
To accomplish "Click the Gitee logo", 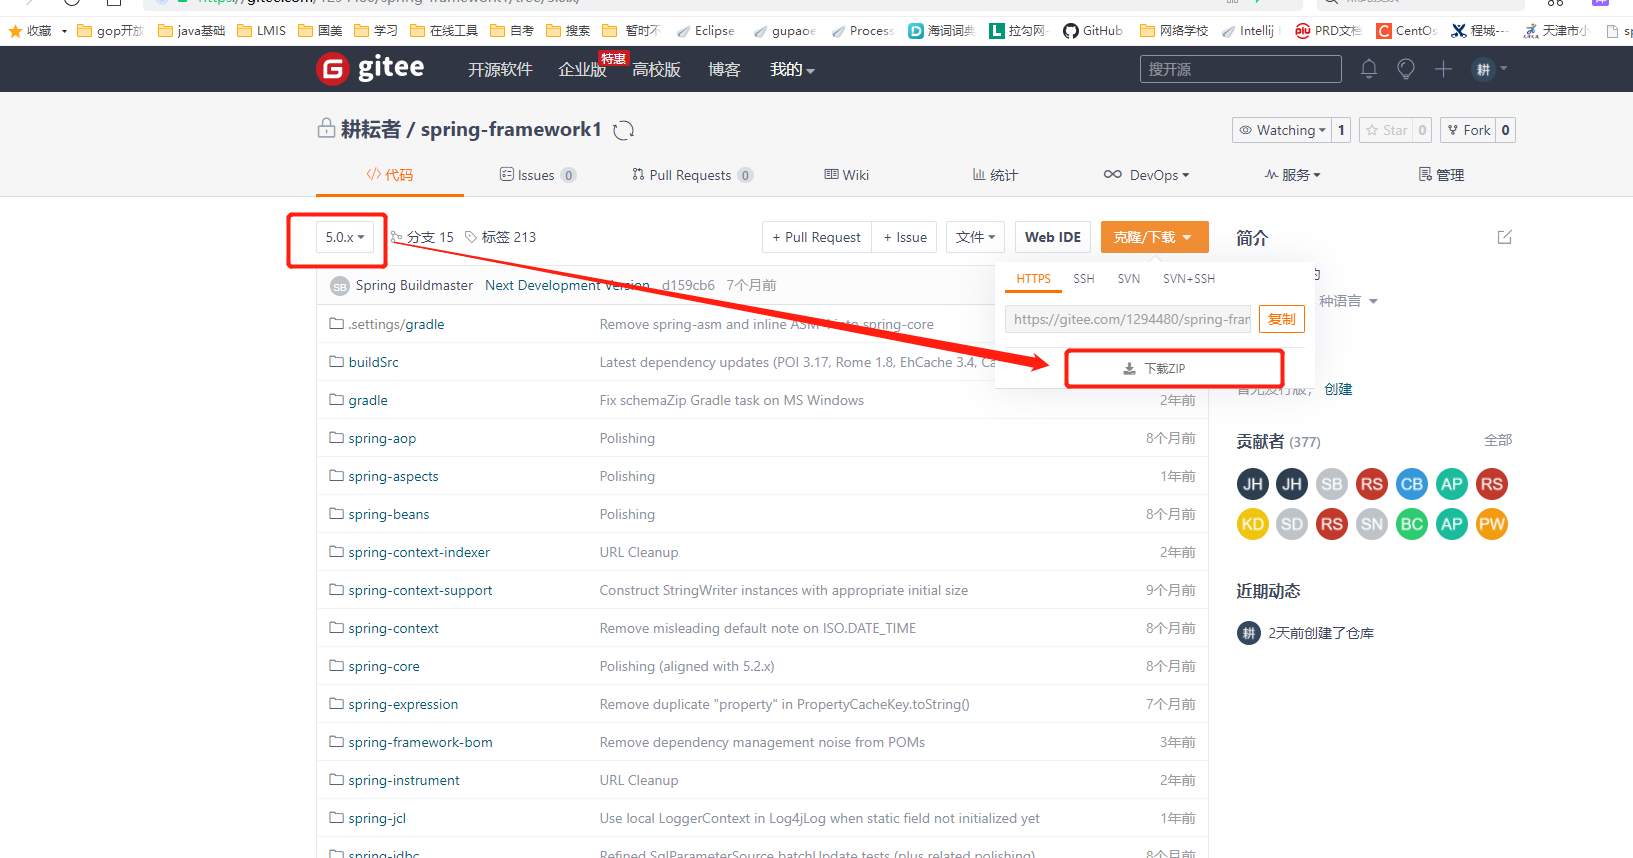I will [370, 69].
